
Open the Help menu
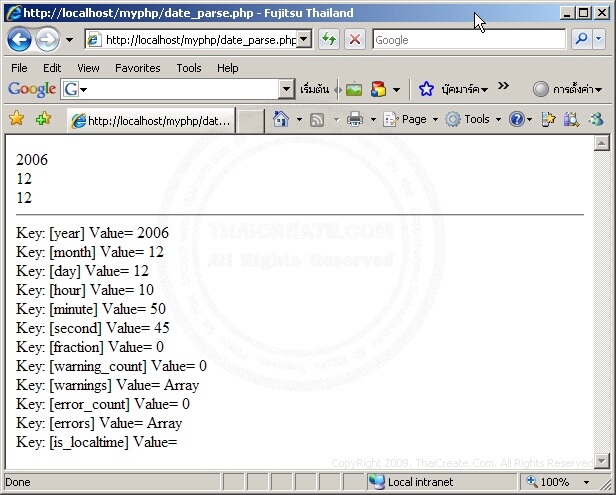click(x=227, y=68)
